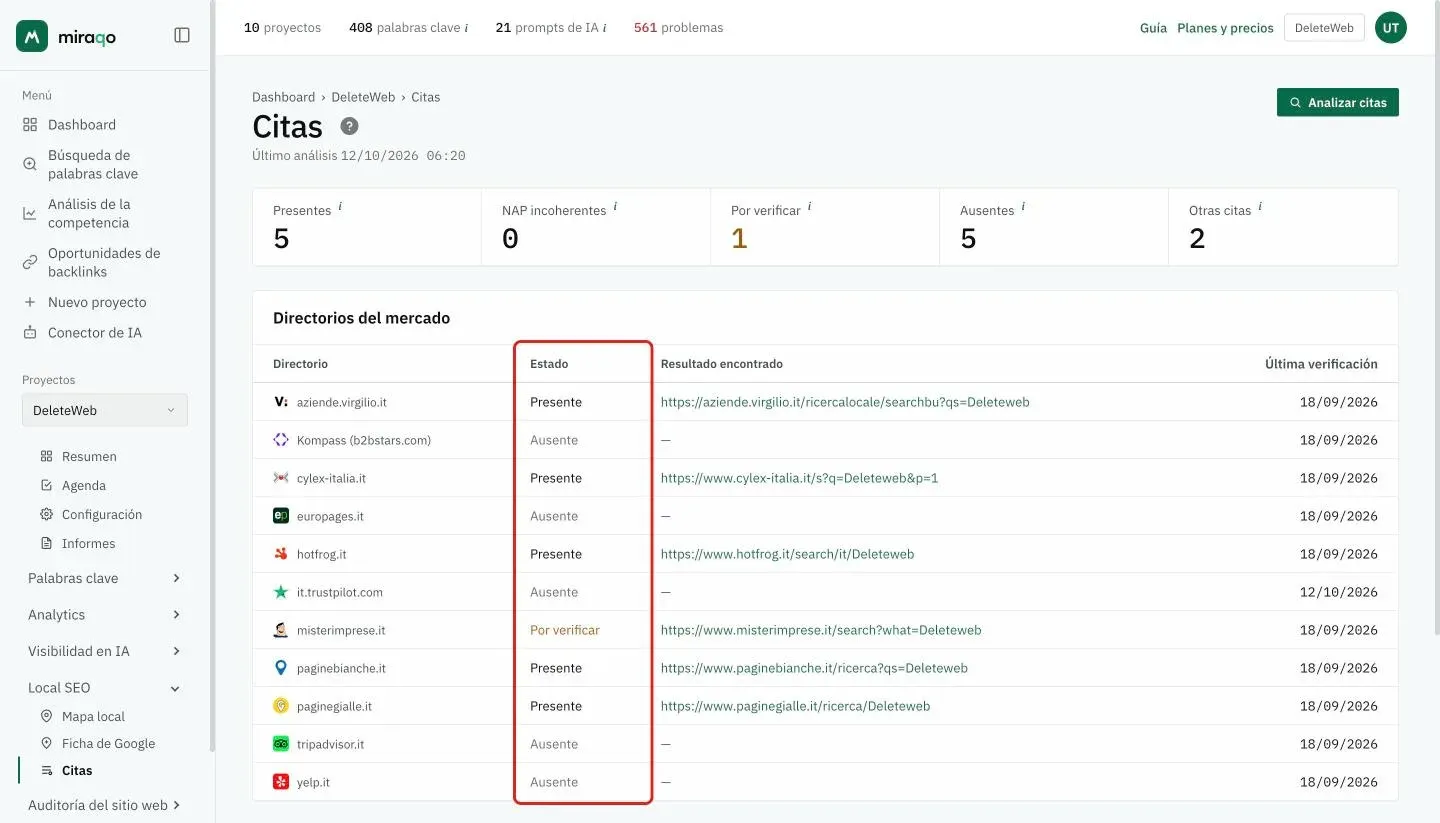1440x823 pixels.
Task: Open the DeleteWeb project dropdown in the sidebar
Action: coord(105,410)
